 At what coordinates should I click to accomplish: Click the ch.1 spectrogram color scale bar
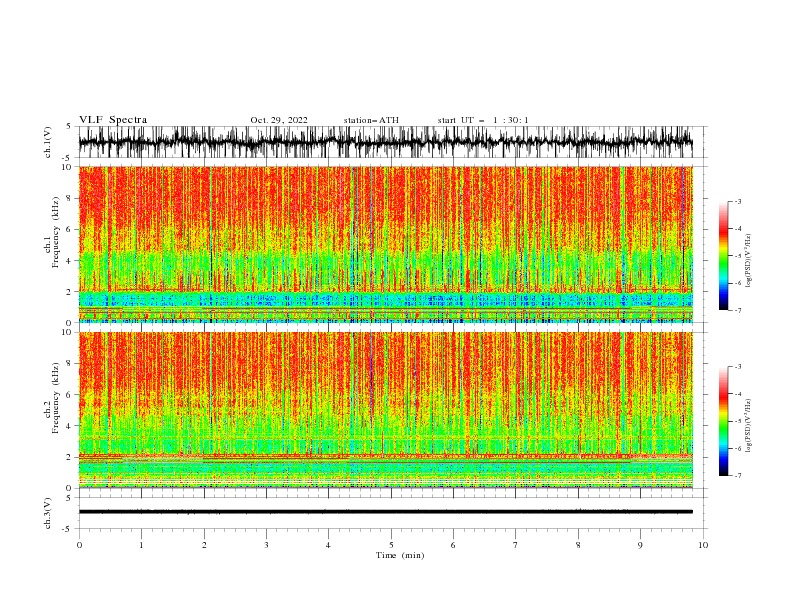(724, 255)
